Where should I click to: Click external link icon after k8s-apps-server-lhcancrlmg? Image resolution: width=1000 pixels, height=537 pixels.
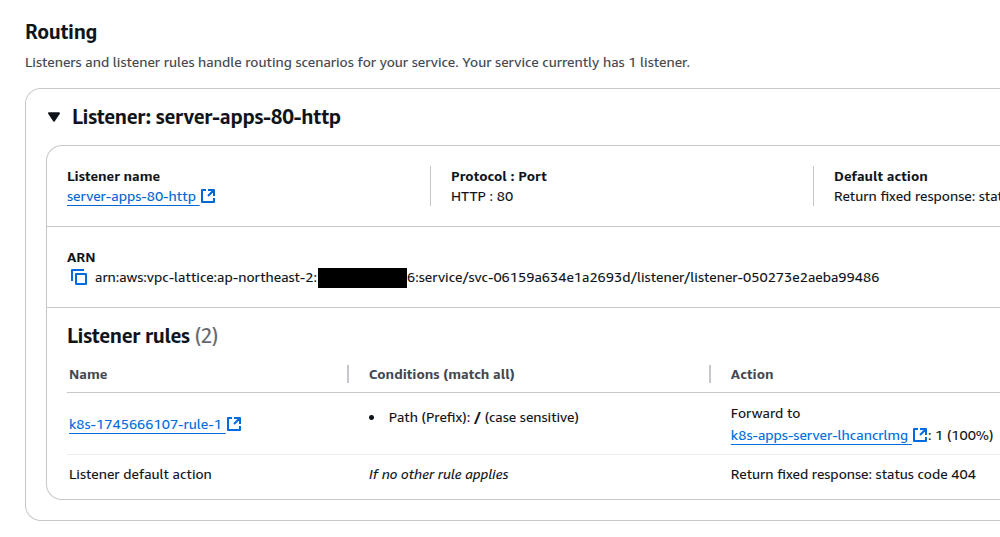(x=920, y=436)
